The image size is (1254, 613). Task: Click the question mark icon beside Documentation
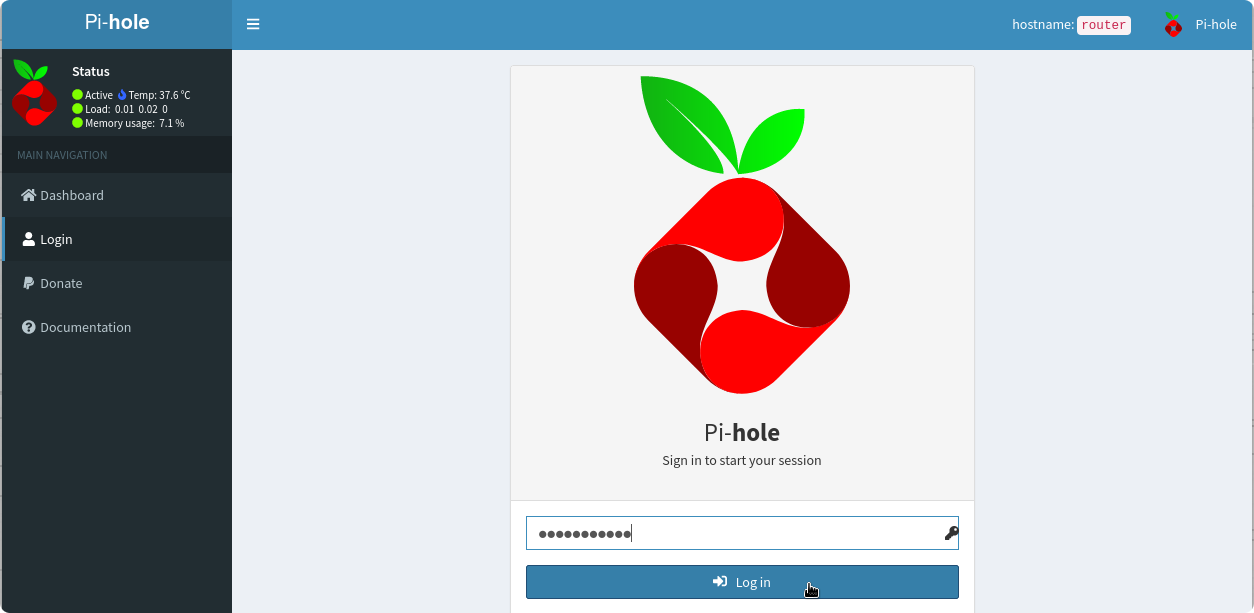click(x=29, y=327)
